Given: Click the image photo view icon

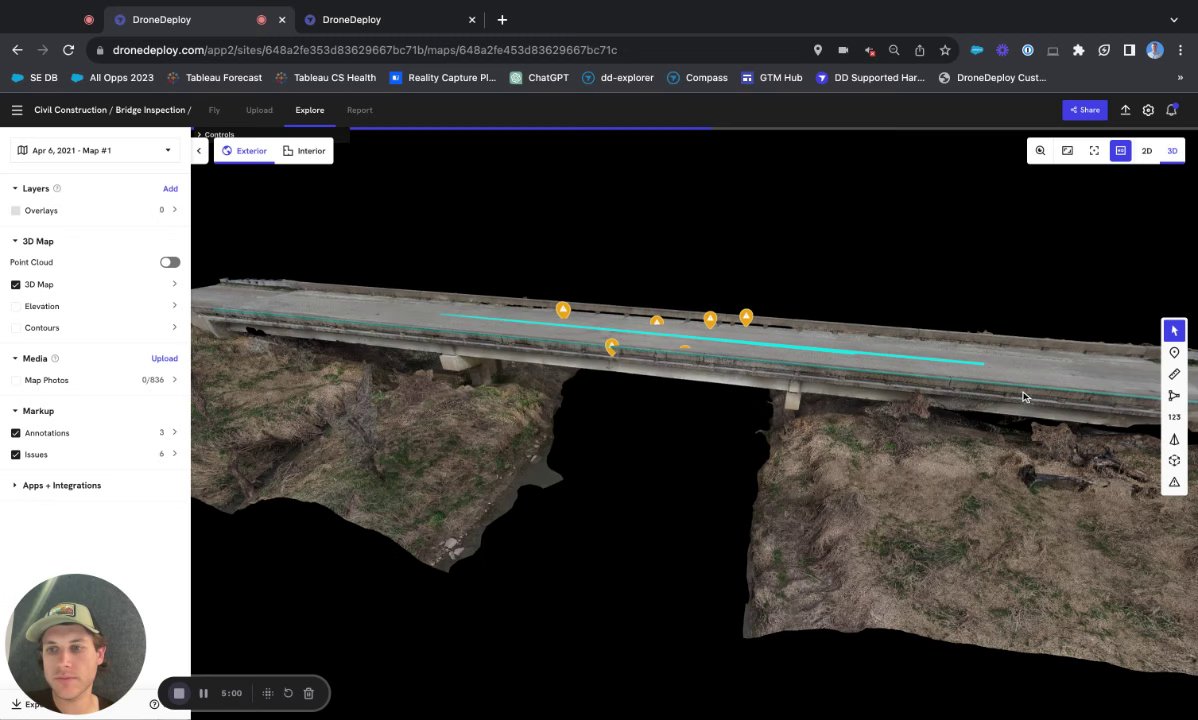Looking at the screenshot, I should pos(1067,151).
